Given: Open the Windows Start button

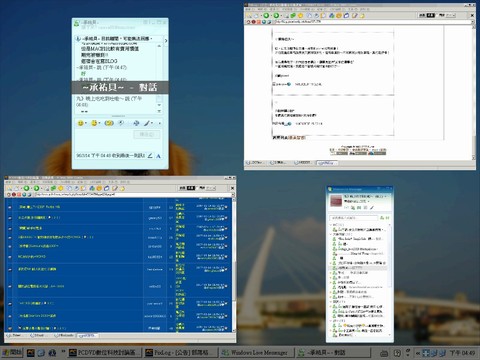Looking at the screenshot, I should click(x=11, y=352).
